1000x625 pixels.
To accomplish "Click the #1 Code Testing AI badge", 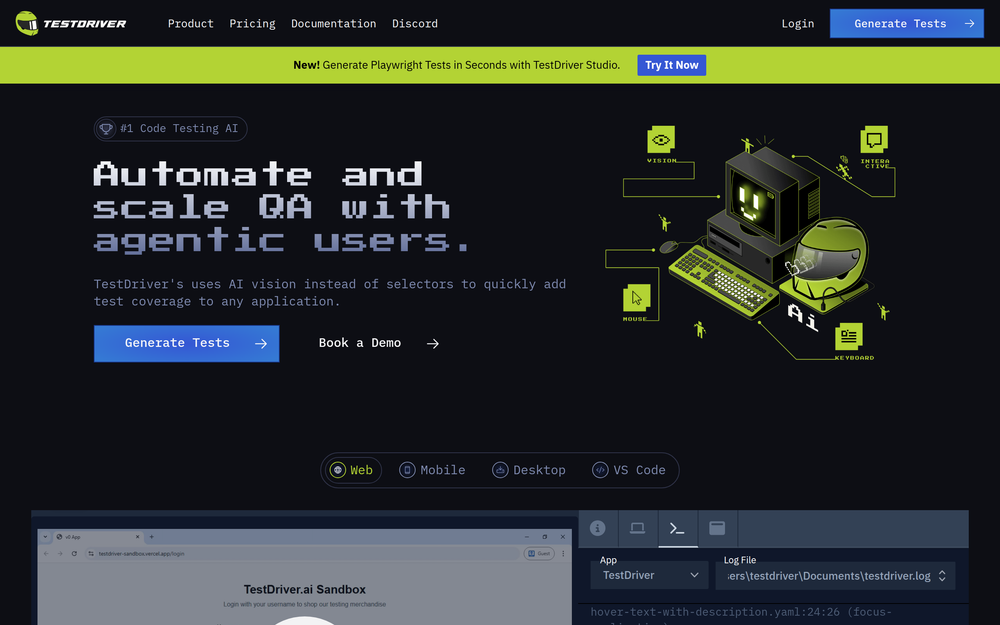I will tap(170, 129).
